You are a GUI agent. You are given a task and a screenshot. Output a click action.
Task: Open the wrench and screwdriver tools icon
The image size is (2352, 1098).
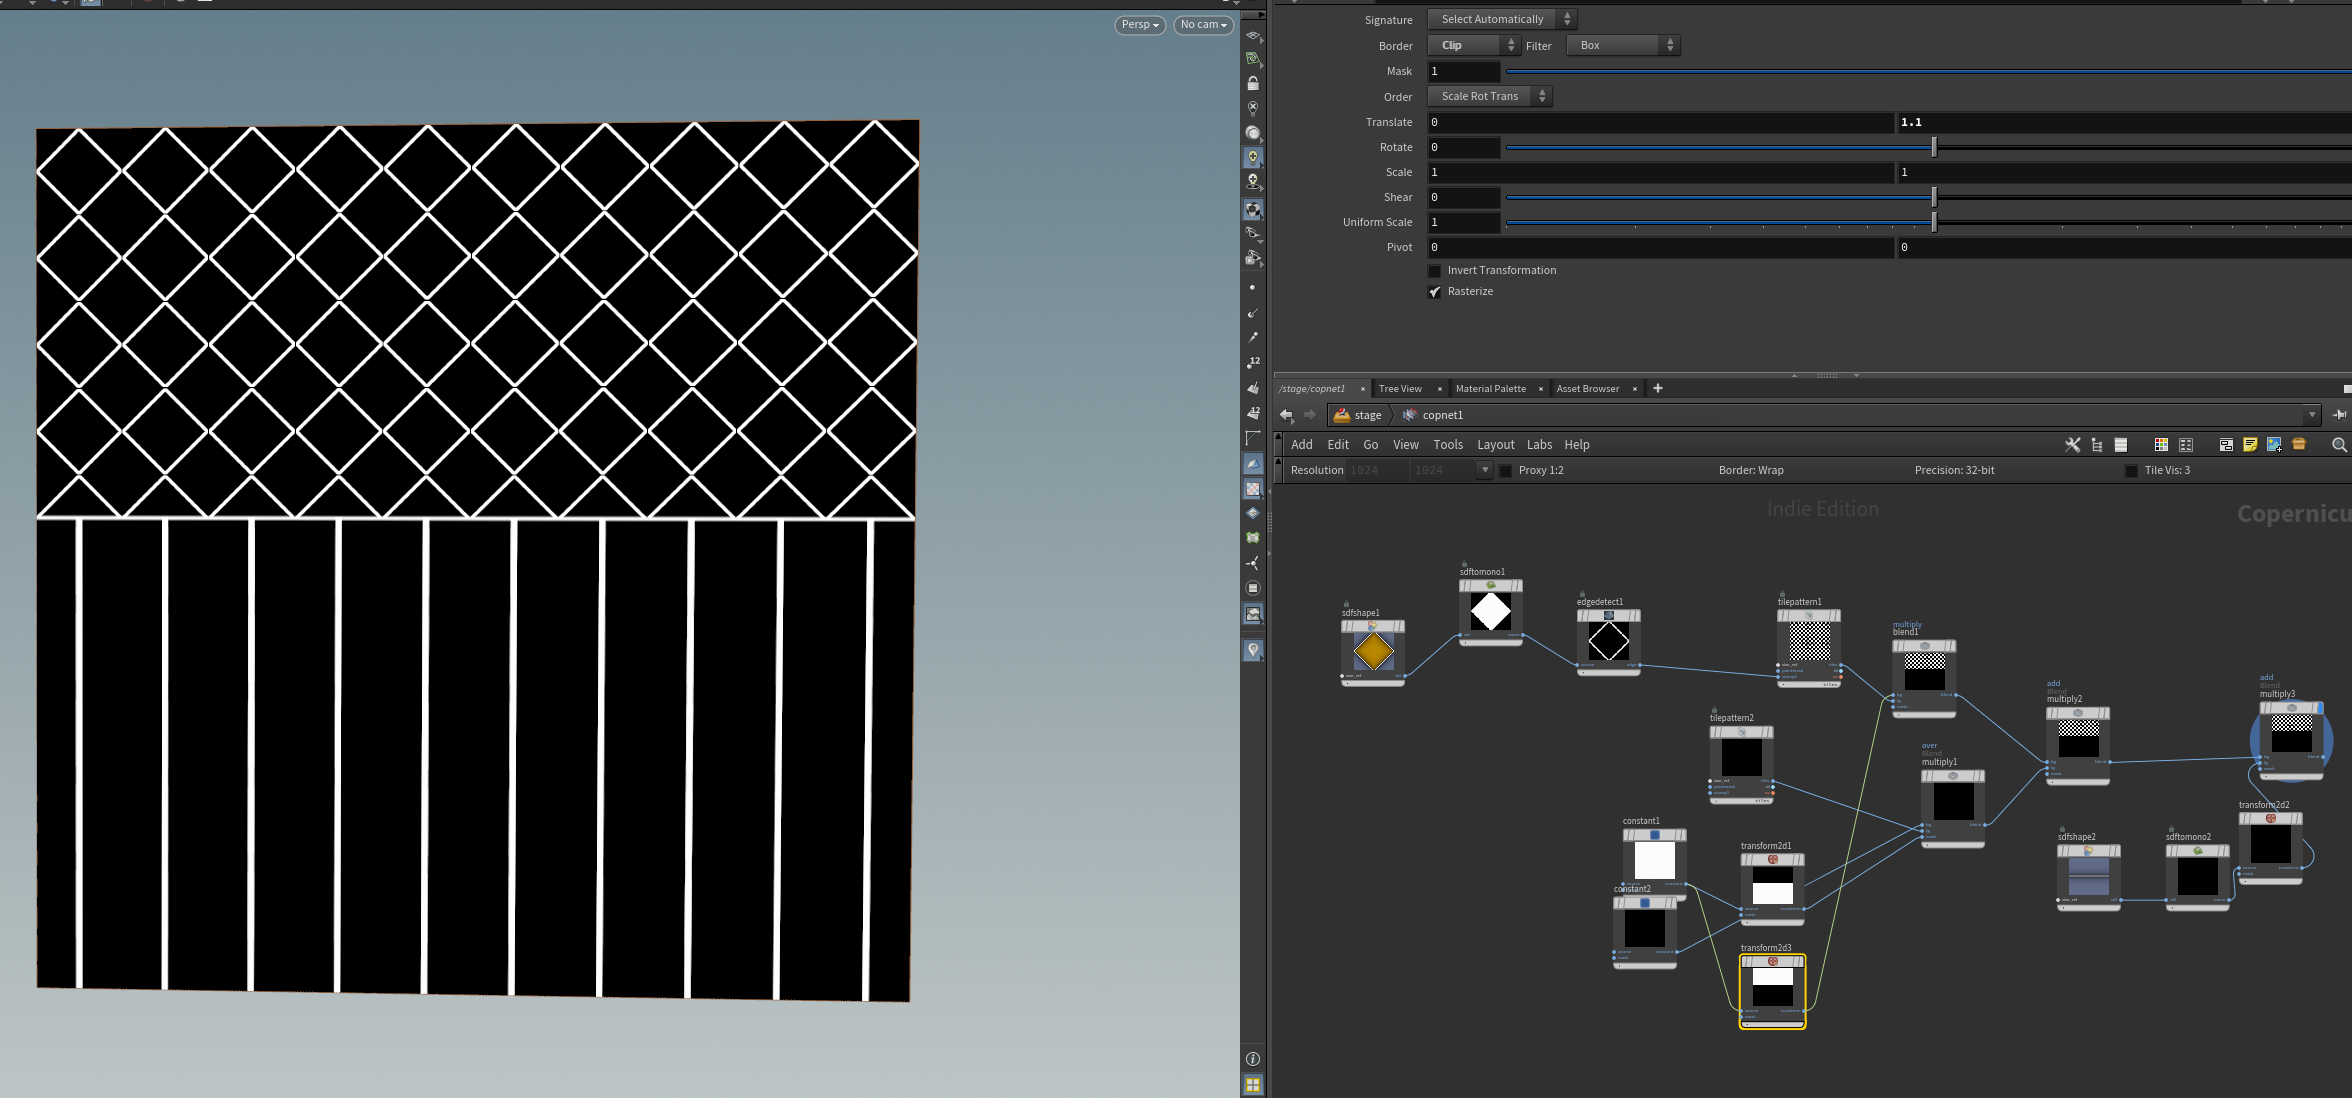point(2073,445)
